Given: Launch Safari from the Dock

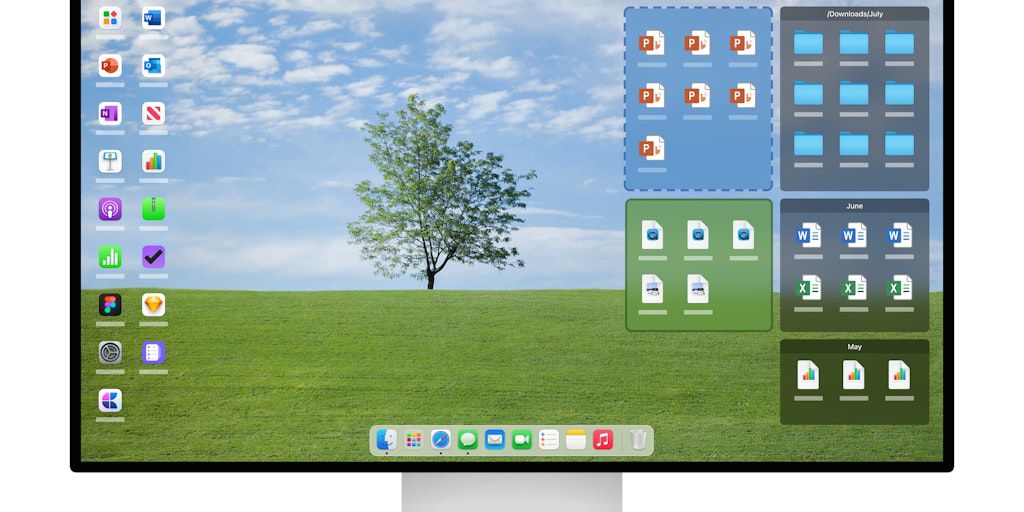Looking at the screenshot, I should coord(441,440).
